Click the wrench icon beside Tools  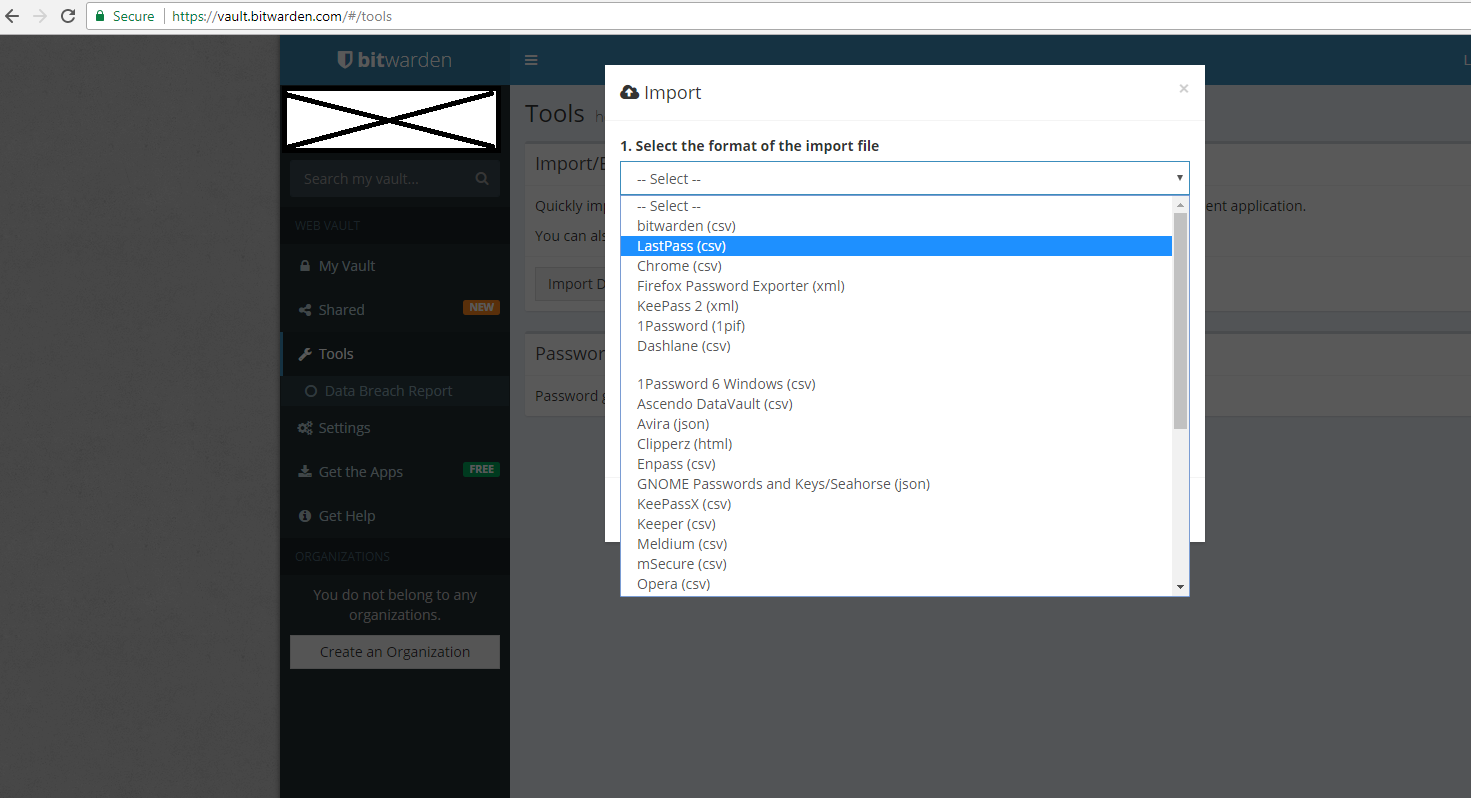(x=305, y=354)
